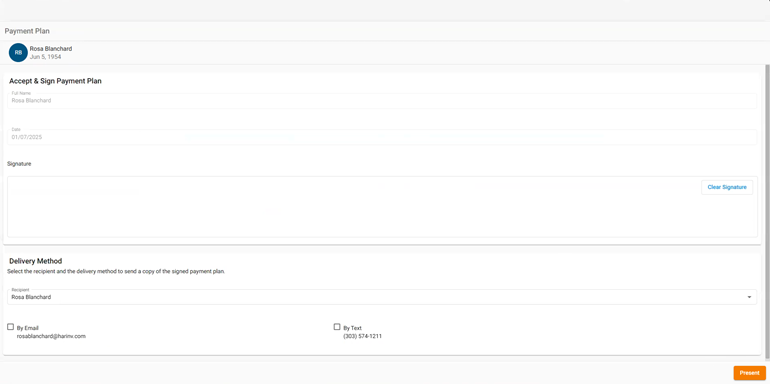Screen dimensions: 770x384
Task: Click the RB patient avatar icon
Action: (18, 53)
